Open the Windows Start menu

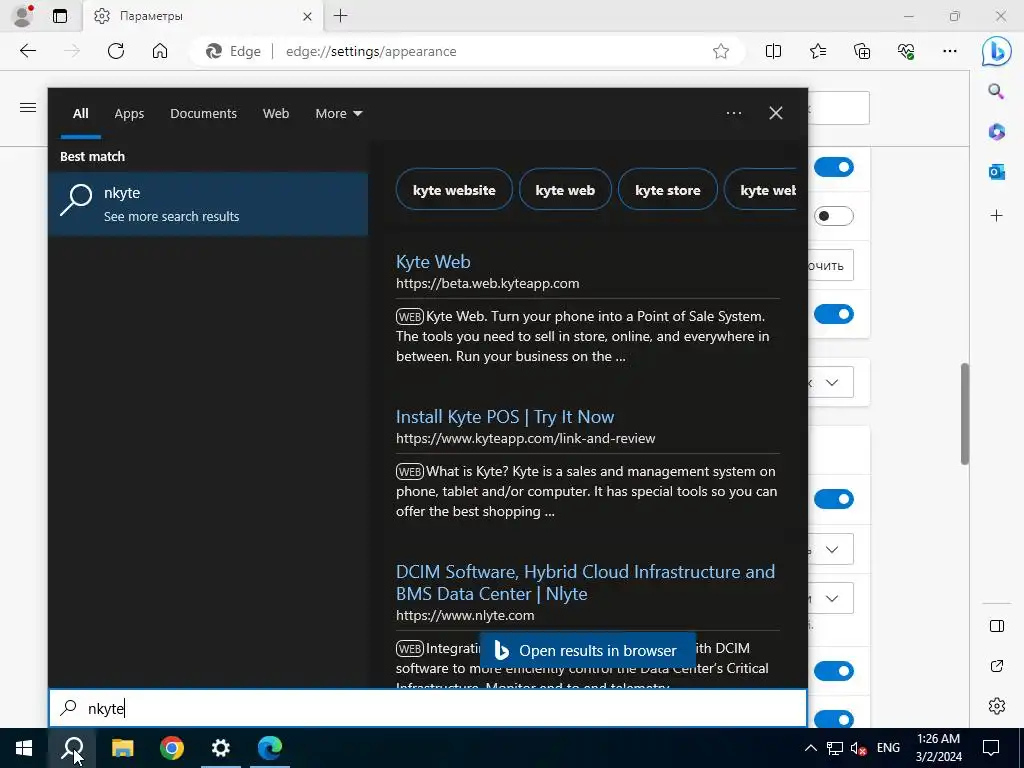(x=24, y=748)
